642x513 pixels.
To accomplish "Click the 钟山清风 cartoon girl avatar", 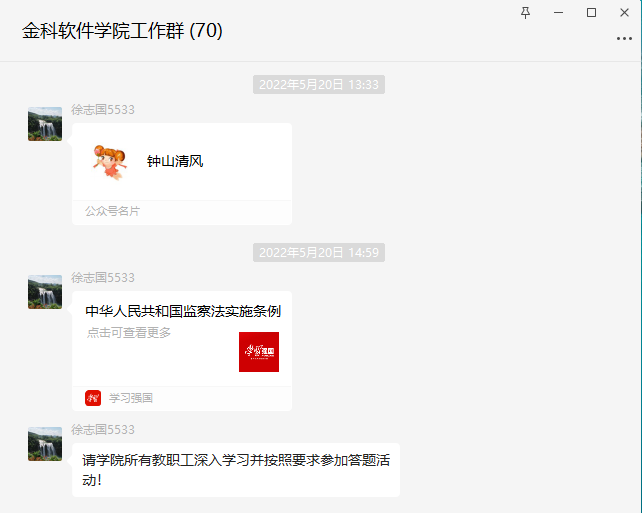I will pos(110,162).
